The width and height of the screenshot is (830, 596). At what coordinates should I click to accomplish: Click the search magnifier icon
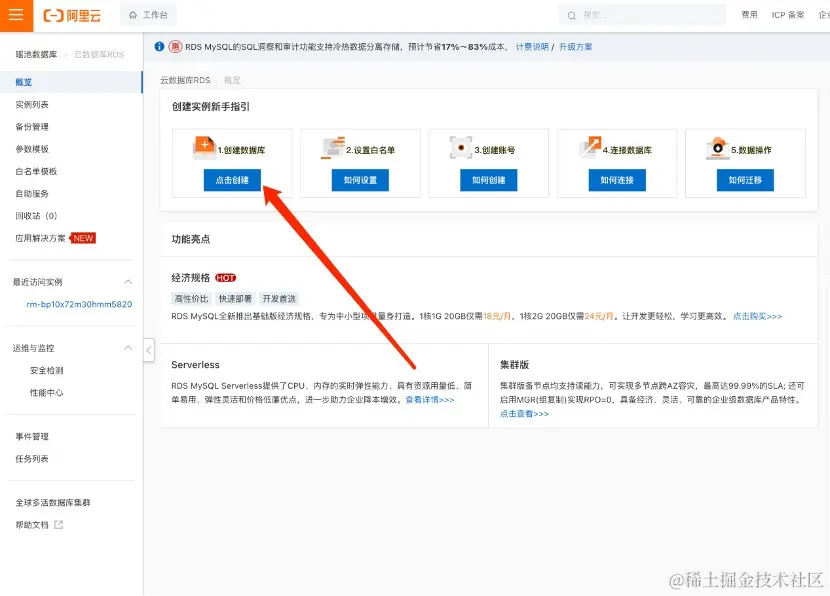pyautogui.click(x=572, y=15)
